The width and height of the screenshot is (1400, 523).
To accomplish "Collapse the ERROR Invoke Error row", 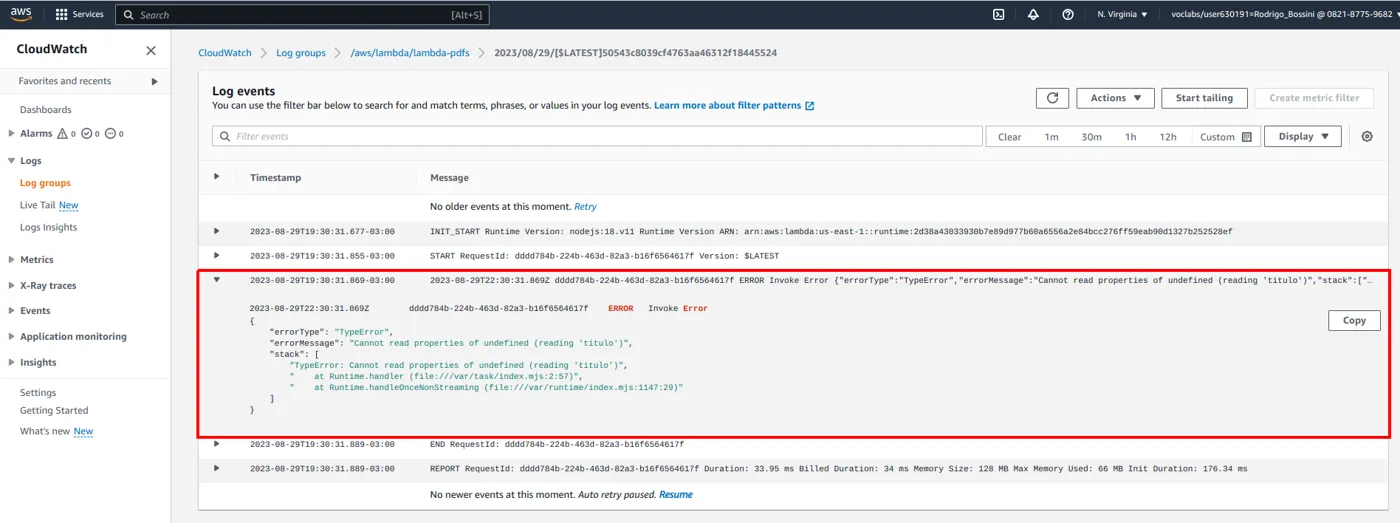I will (x=216, y=280).
